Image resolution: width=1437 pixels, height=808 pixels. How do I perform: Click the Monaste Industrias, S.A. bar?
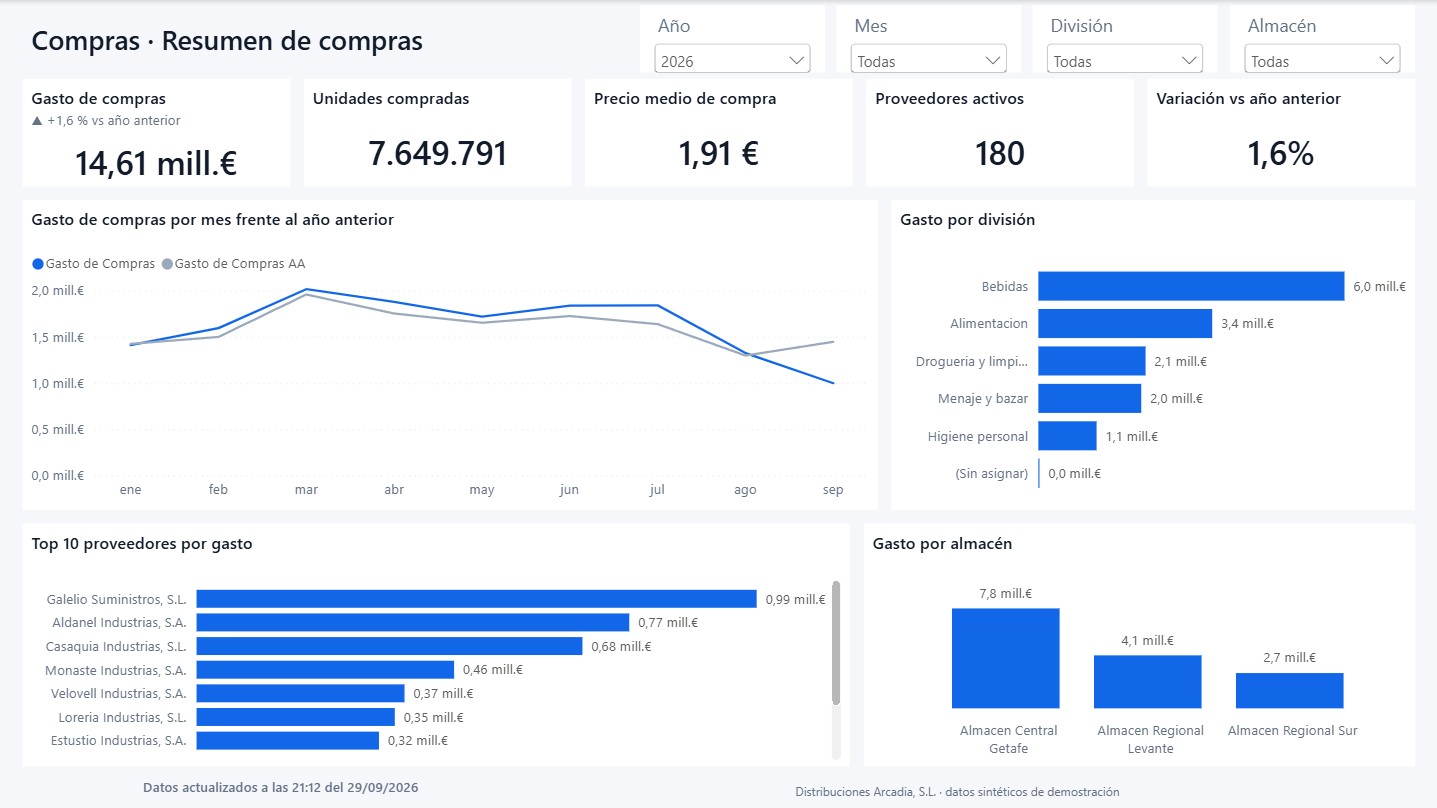click(x=325, y=670)
